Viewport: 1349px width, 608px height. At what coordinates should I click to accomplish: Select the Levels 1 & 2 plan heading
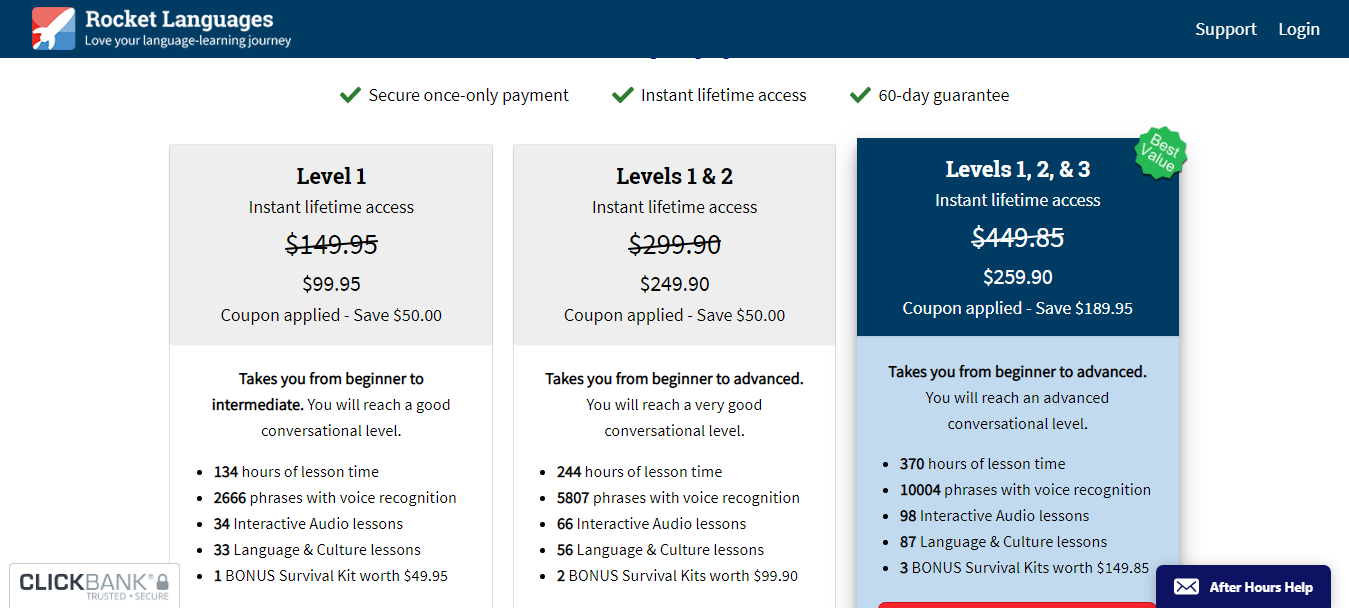[674, 176]
